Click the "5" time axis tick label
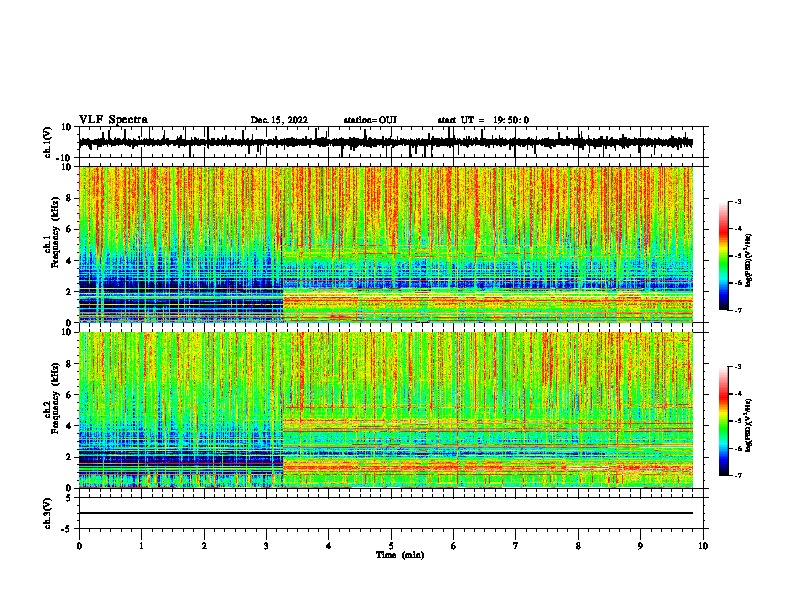 click(x=391, y=546)
